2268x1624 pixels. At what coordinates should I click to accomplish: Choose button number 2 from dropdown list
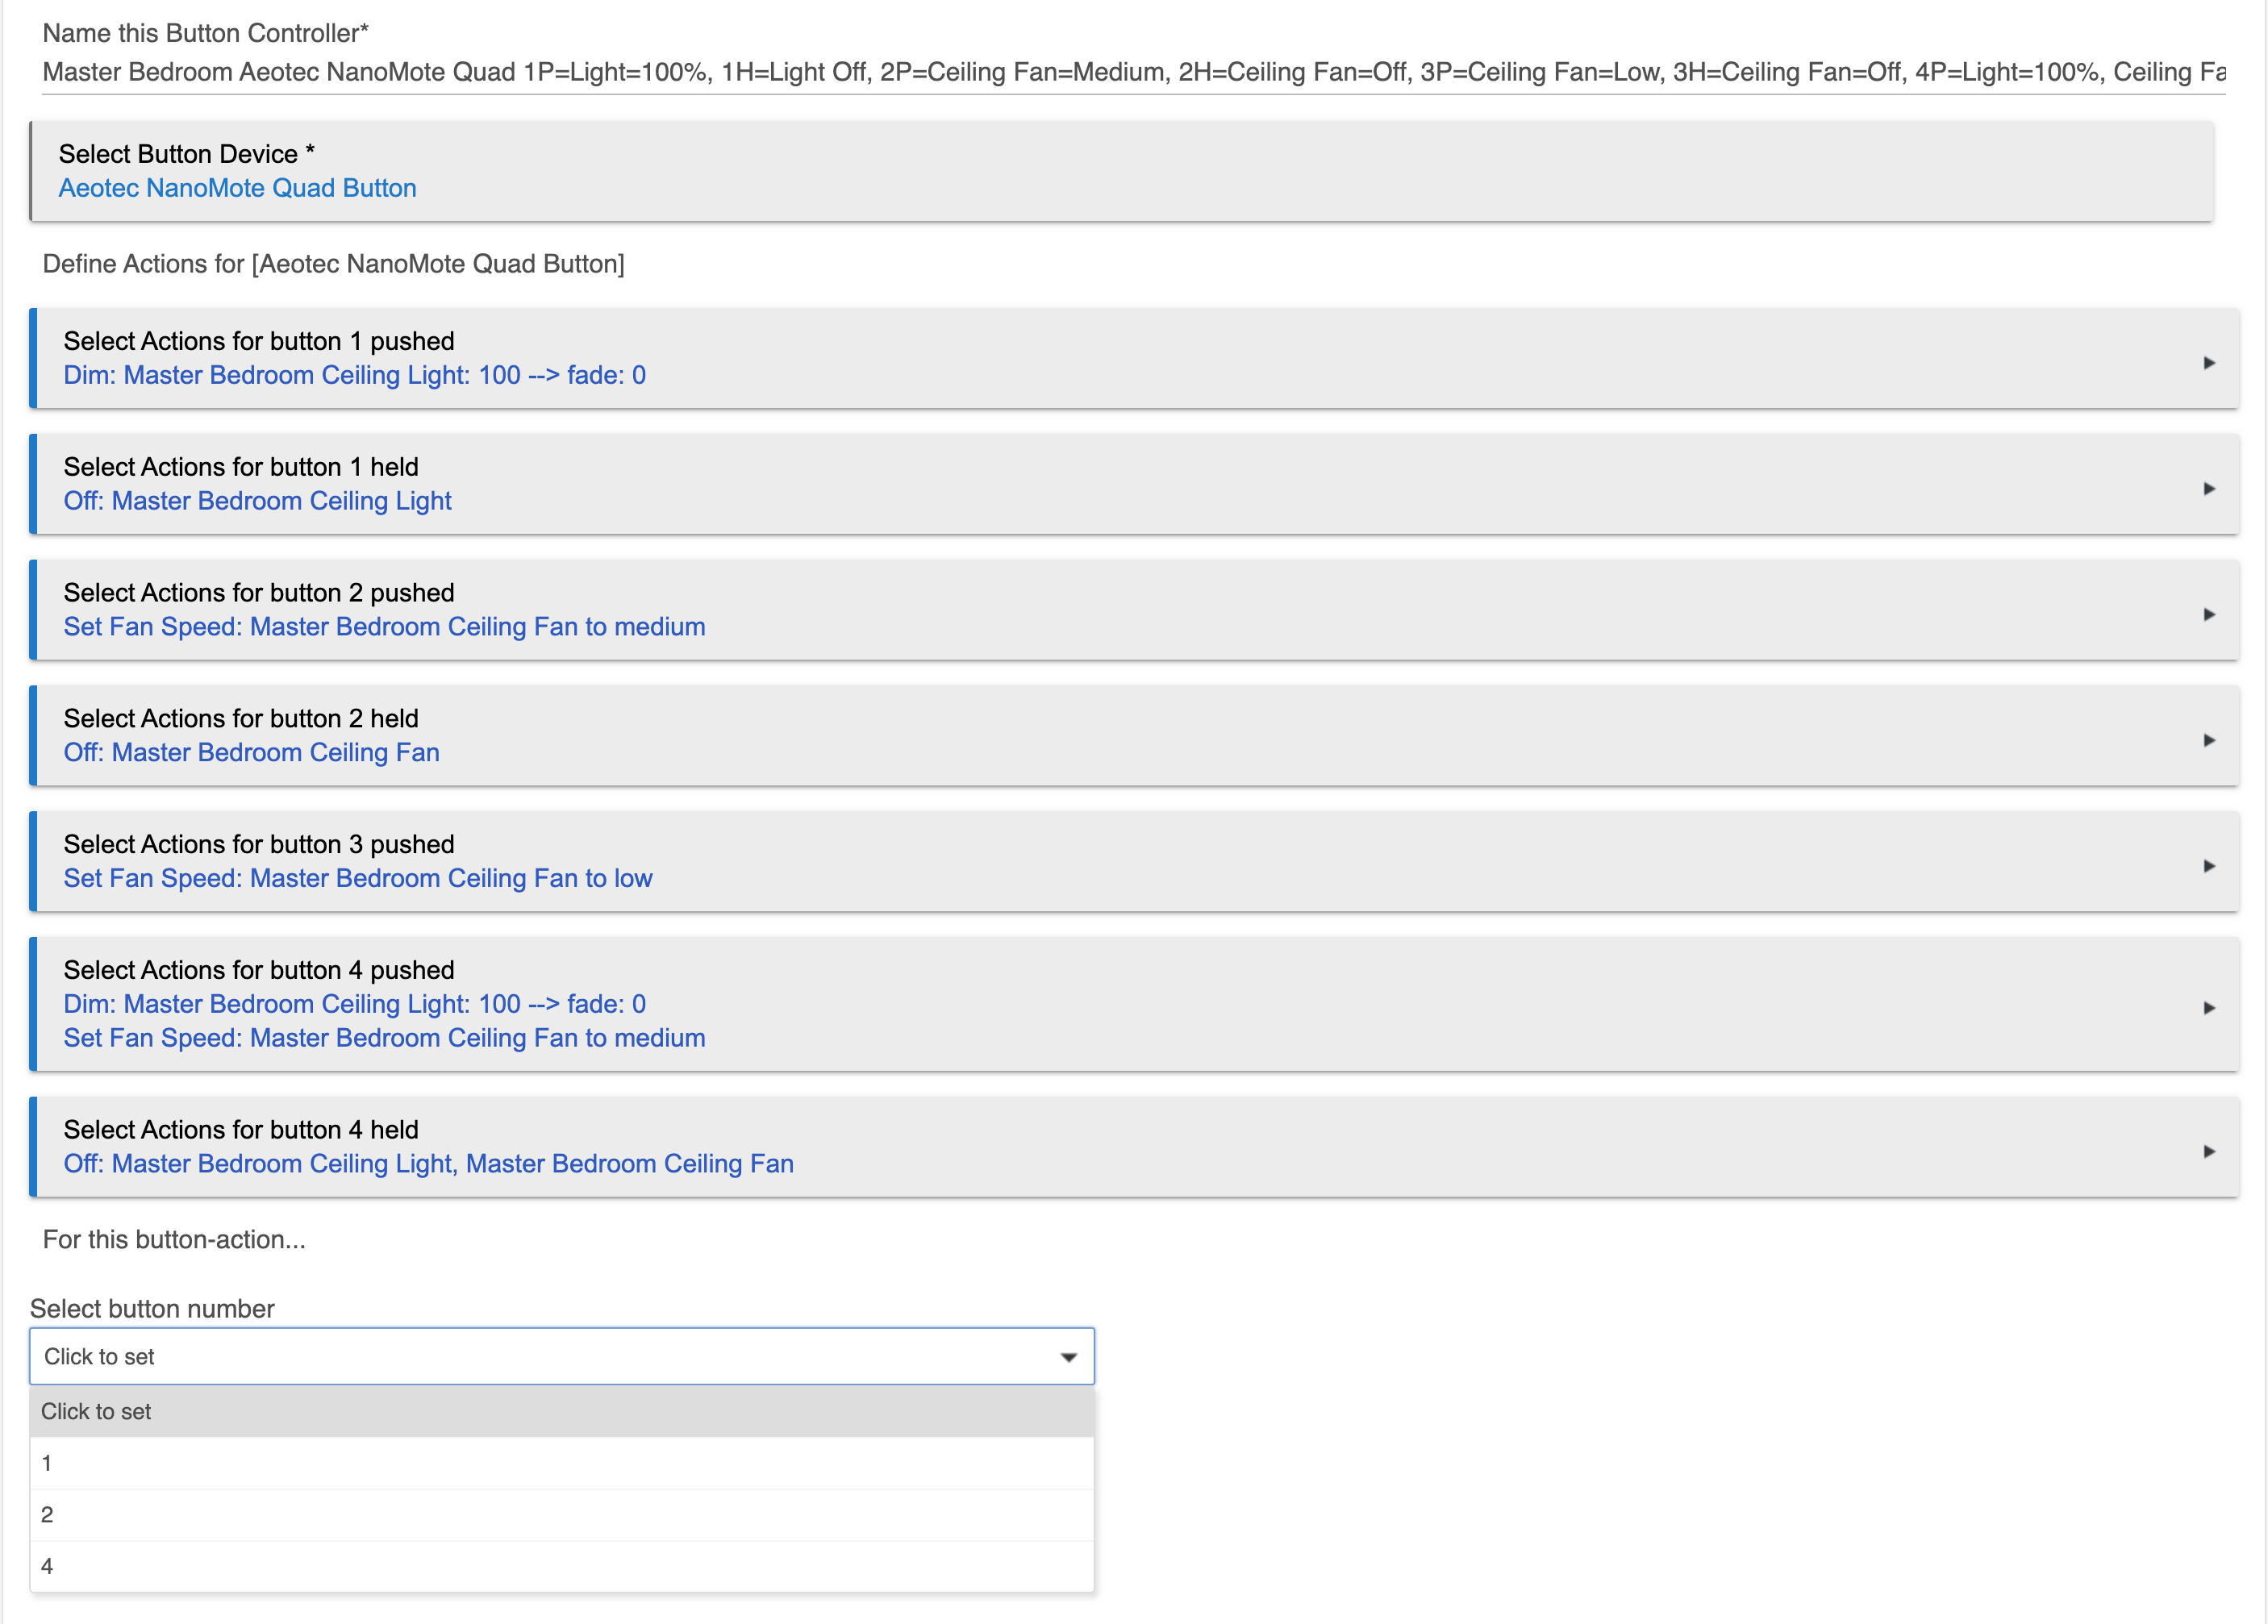[562, 1515]
